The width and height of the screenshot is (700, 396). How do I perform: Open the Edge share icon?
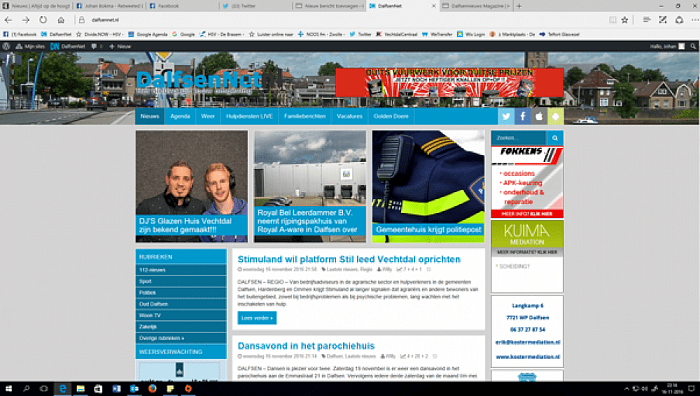pyautogui.click(x=679, y=20)
